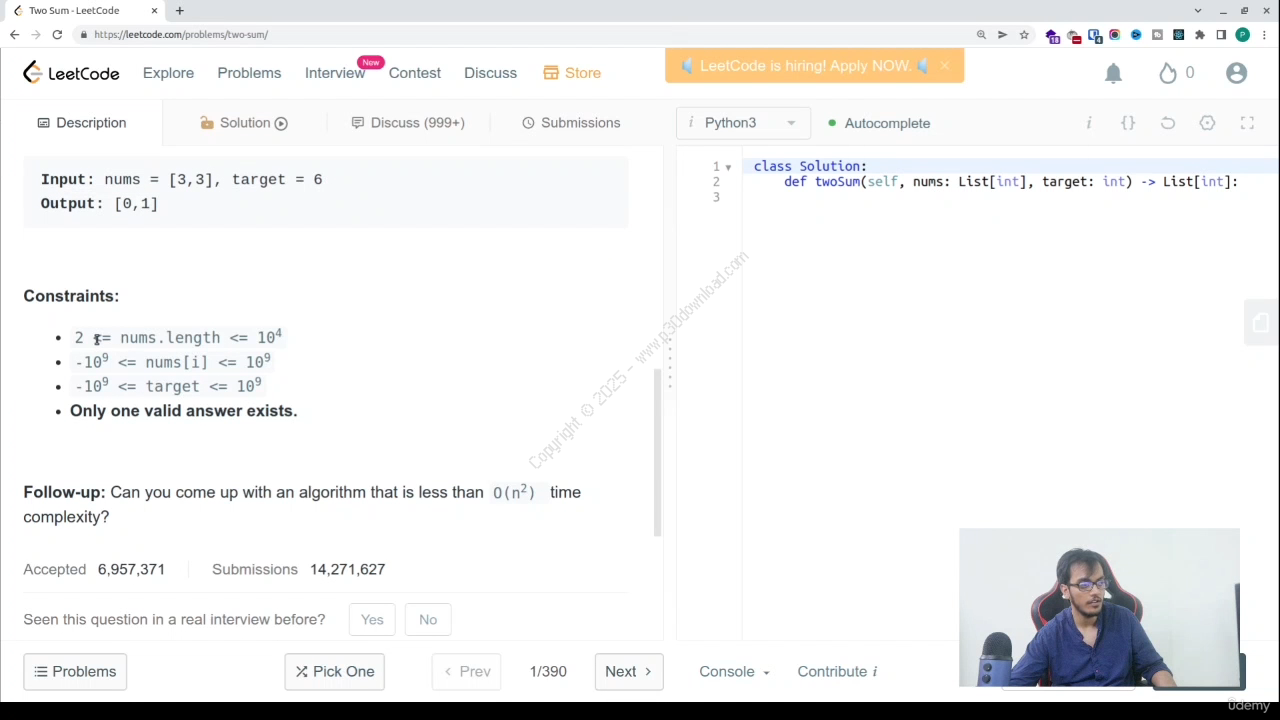Open Explore menu
The image size is (1280, 720).
point(168,73)
